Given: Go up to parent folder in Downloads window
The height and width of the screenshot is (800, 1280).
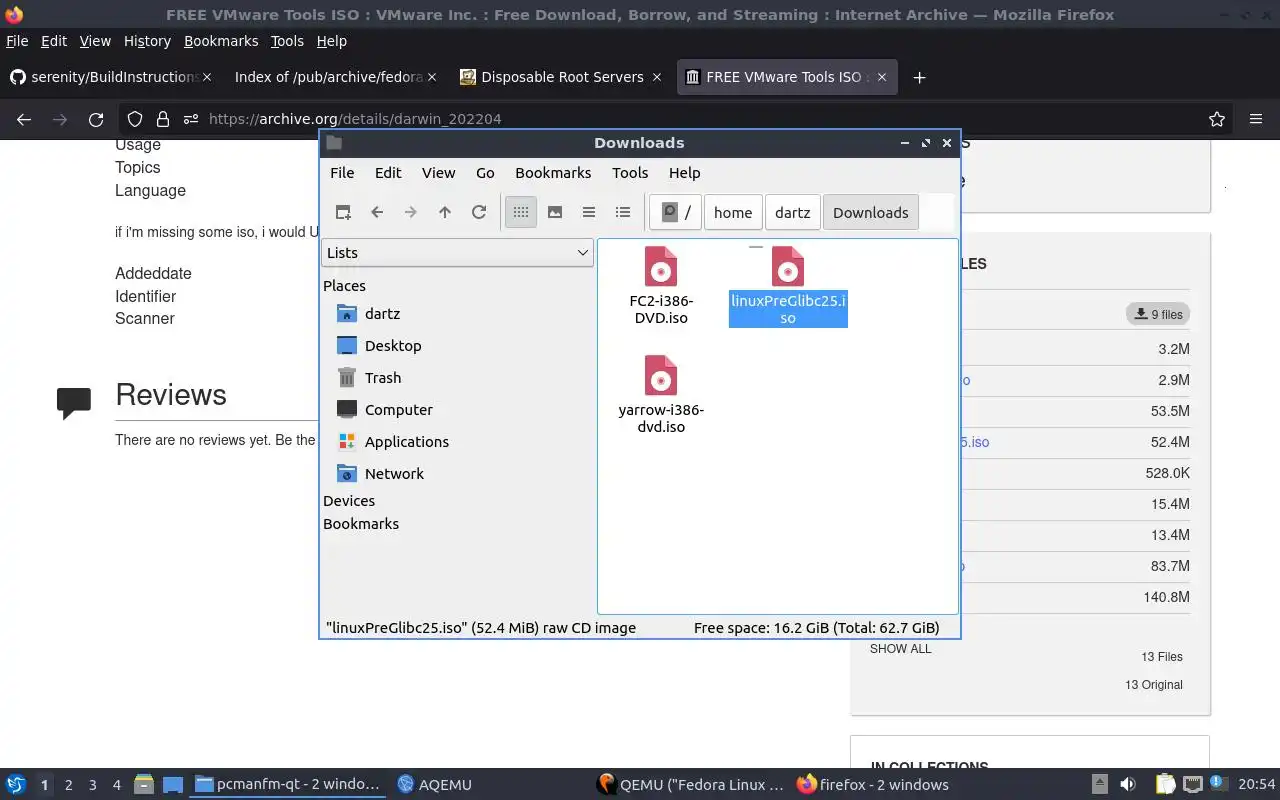Looking at the screenshot, I should 445,212.
